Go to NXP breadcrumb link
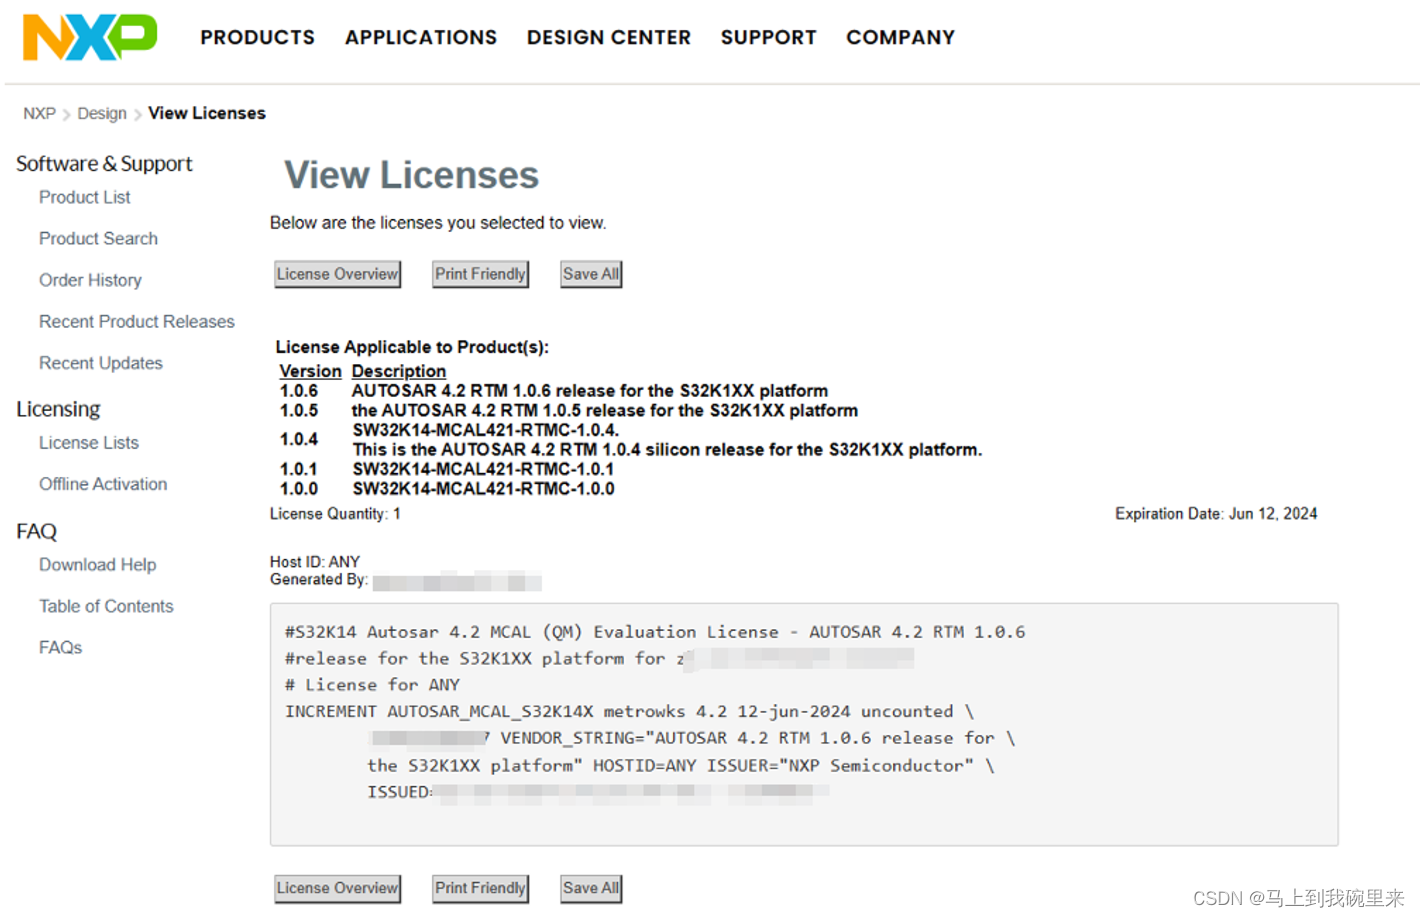 [x=39, y=113]
